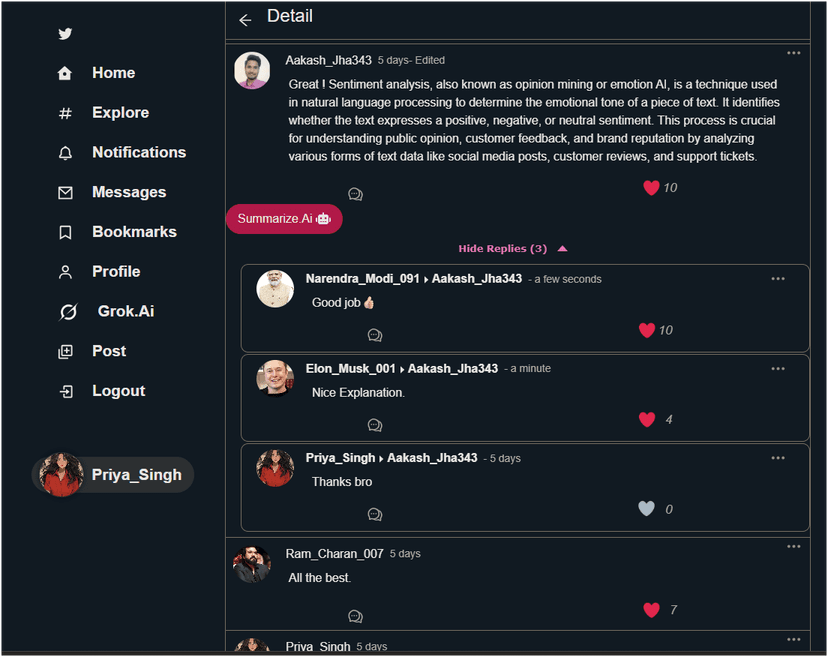Click the Grok.Ai icon
Screen dimensions: 828x657
(x=66, y=311)
